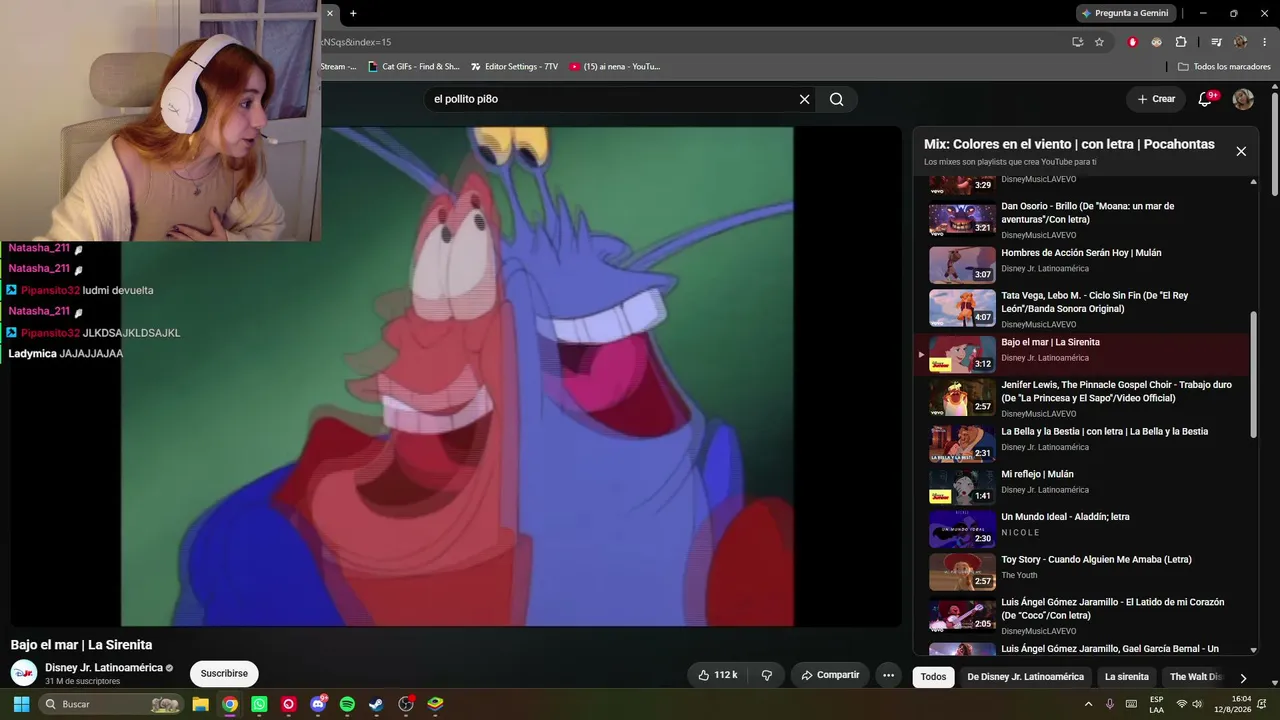Select the 'La sirenita' filter chip
Viewport: 1280px width, 720px height.
click(1127, 677)
